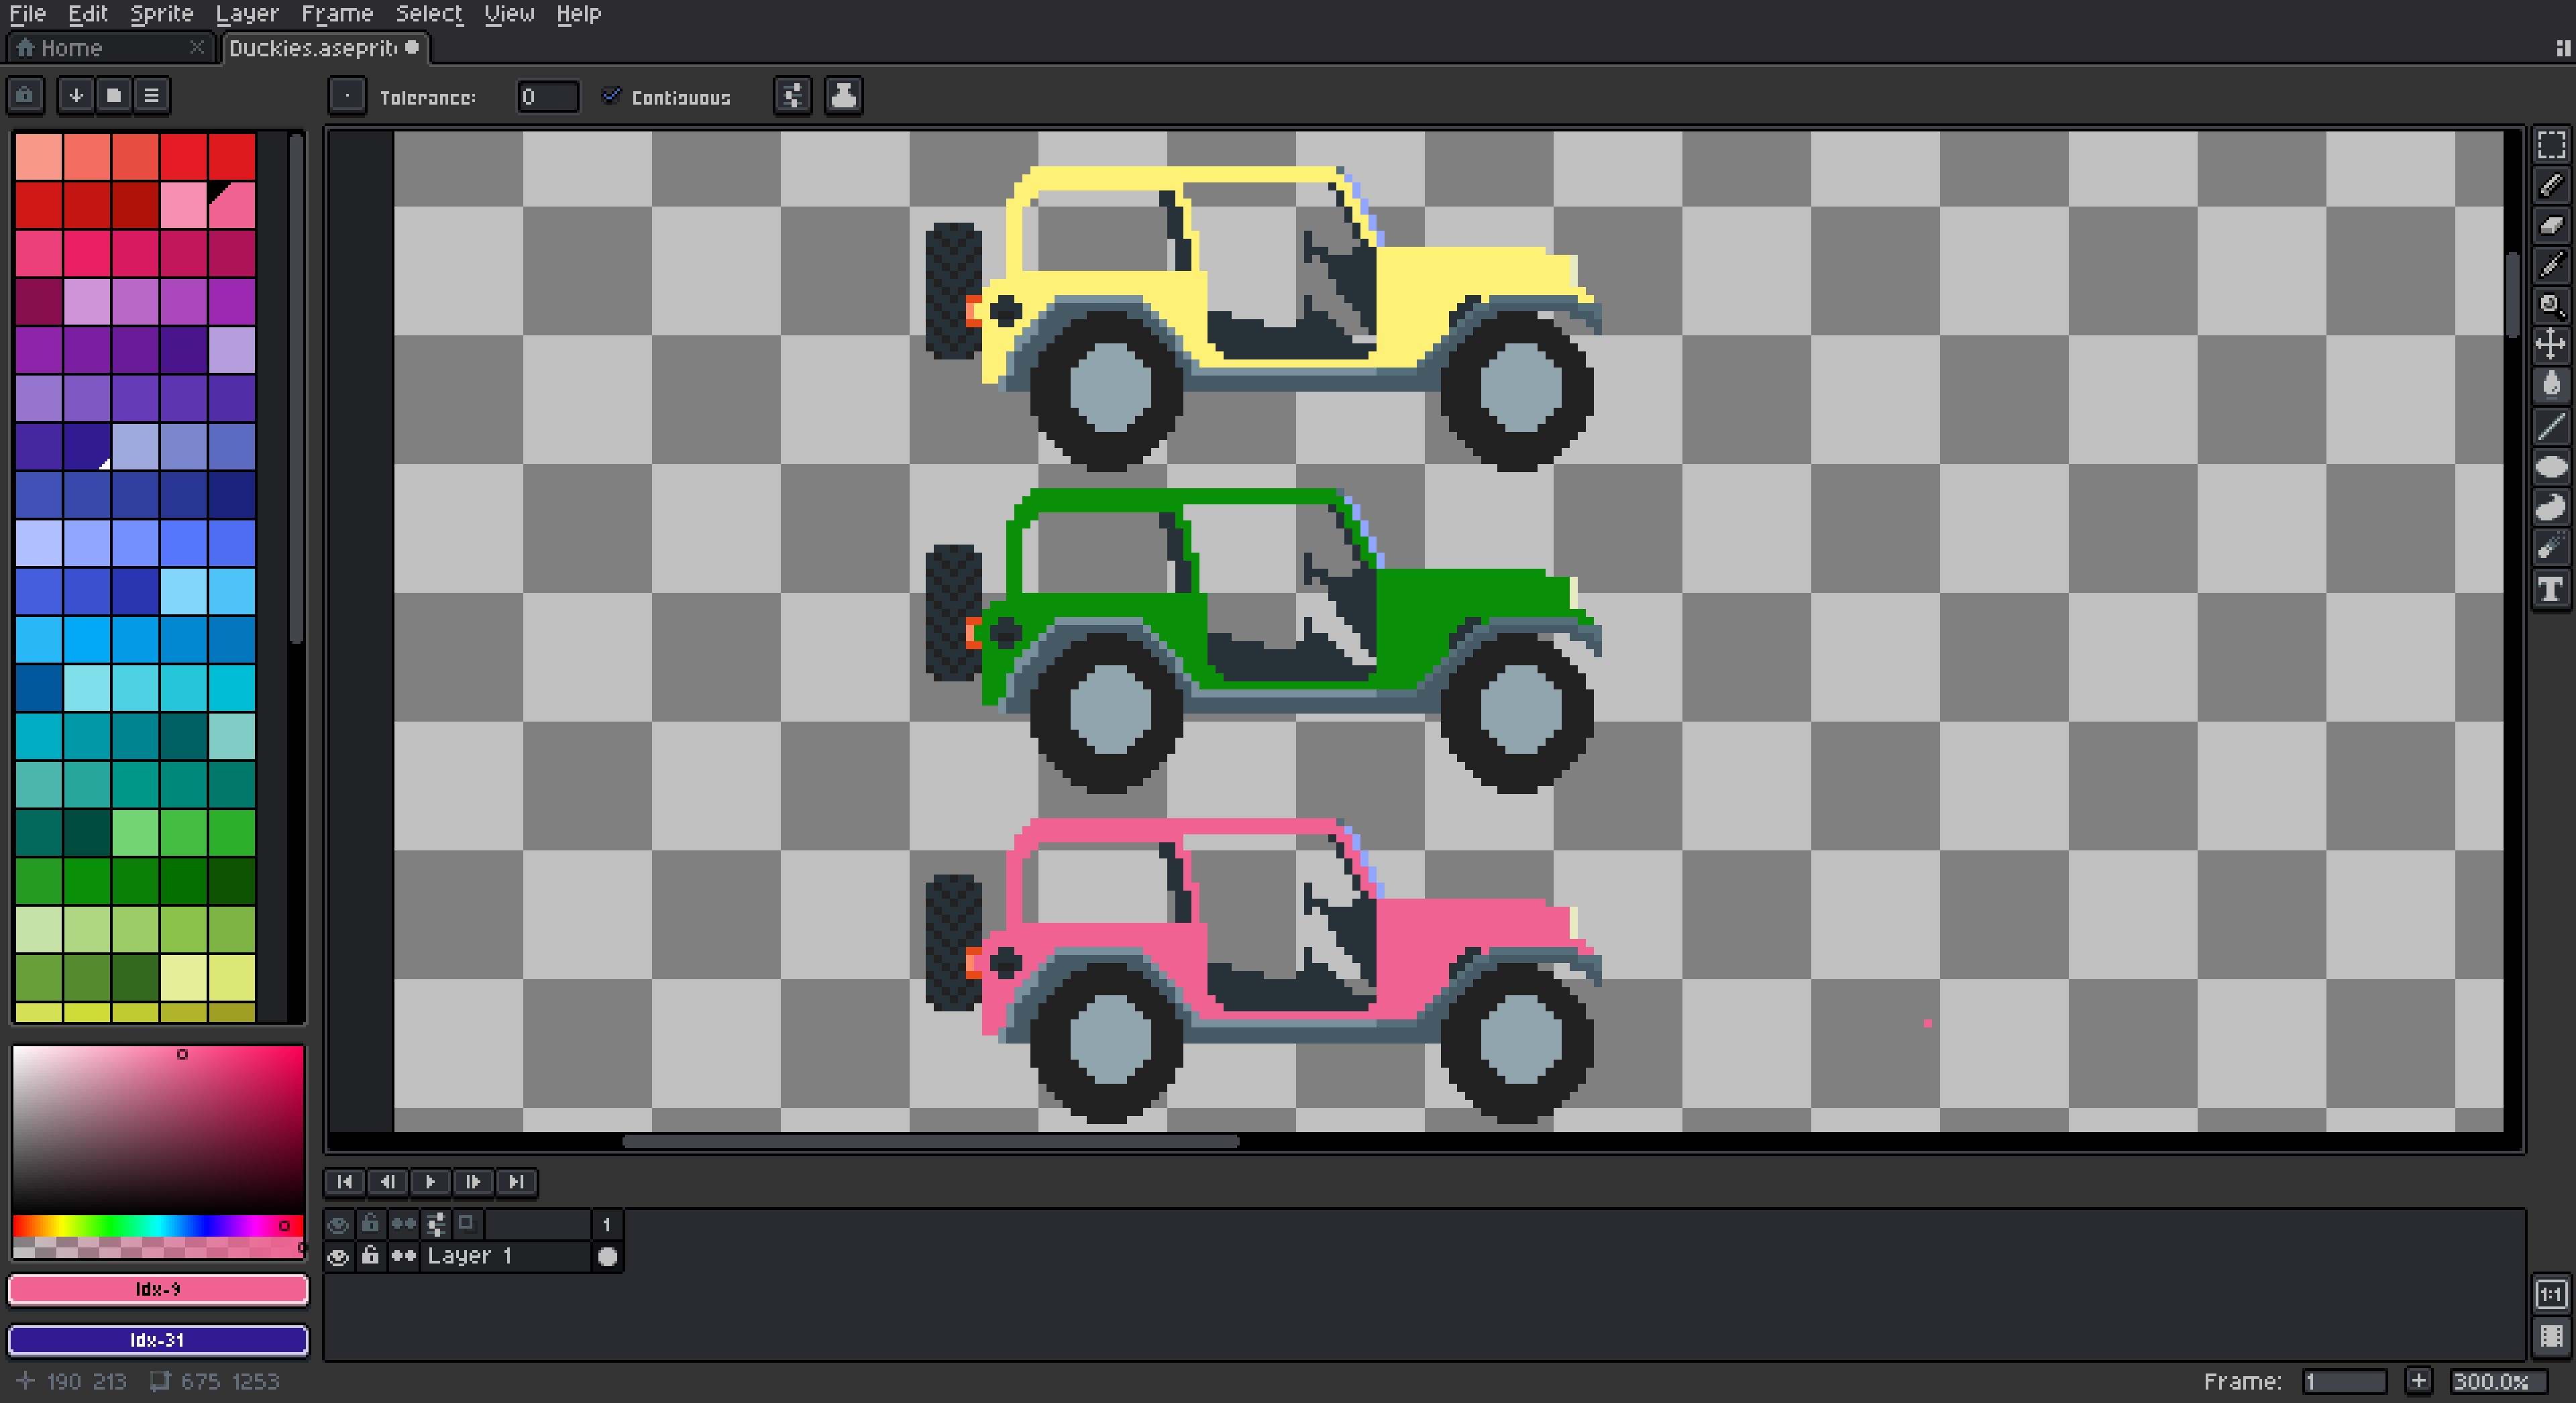Toggle lock on Layer 1
Viewport: 2576px width, 1403px height.
pos(371,1256)
